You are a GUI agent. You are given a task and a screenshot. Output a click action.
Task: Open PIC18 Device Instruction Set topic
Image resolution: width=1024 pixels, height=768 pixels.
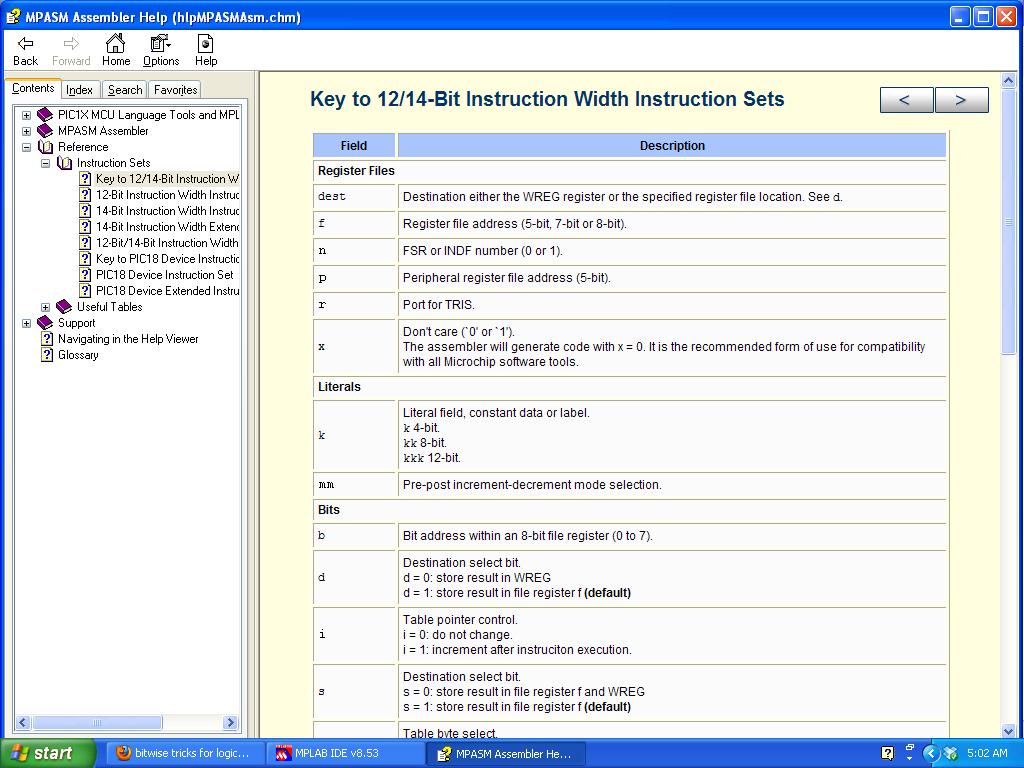(165, 275)
